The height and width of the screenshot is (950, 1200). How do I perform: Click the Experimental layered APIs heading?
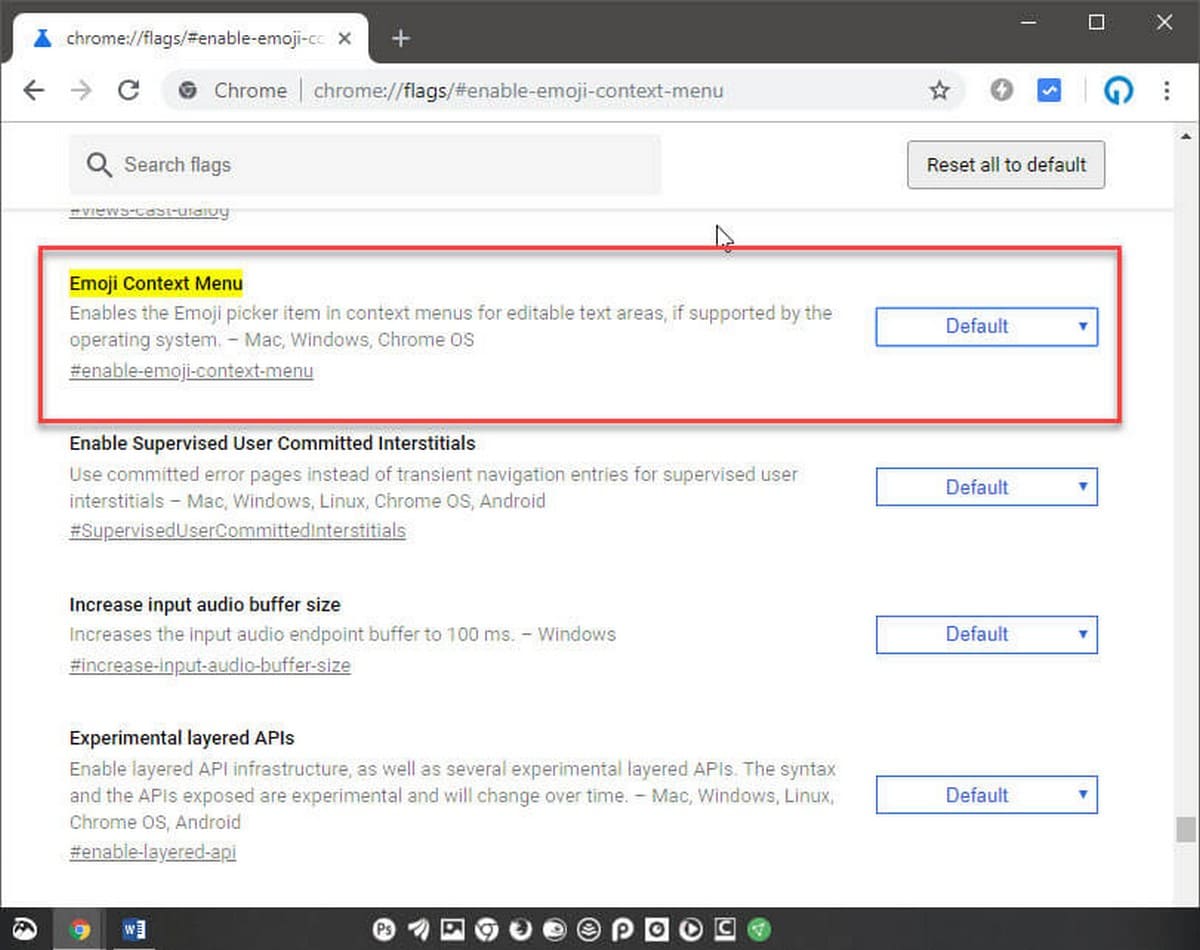point(182,738)
